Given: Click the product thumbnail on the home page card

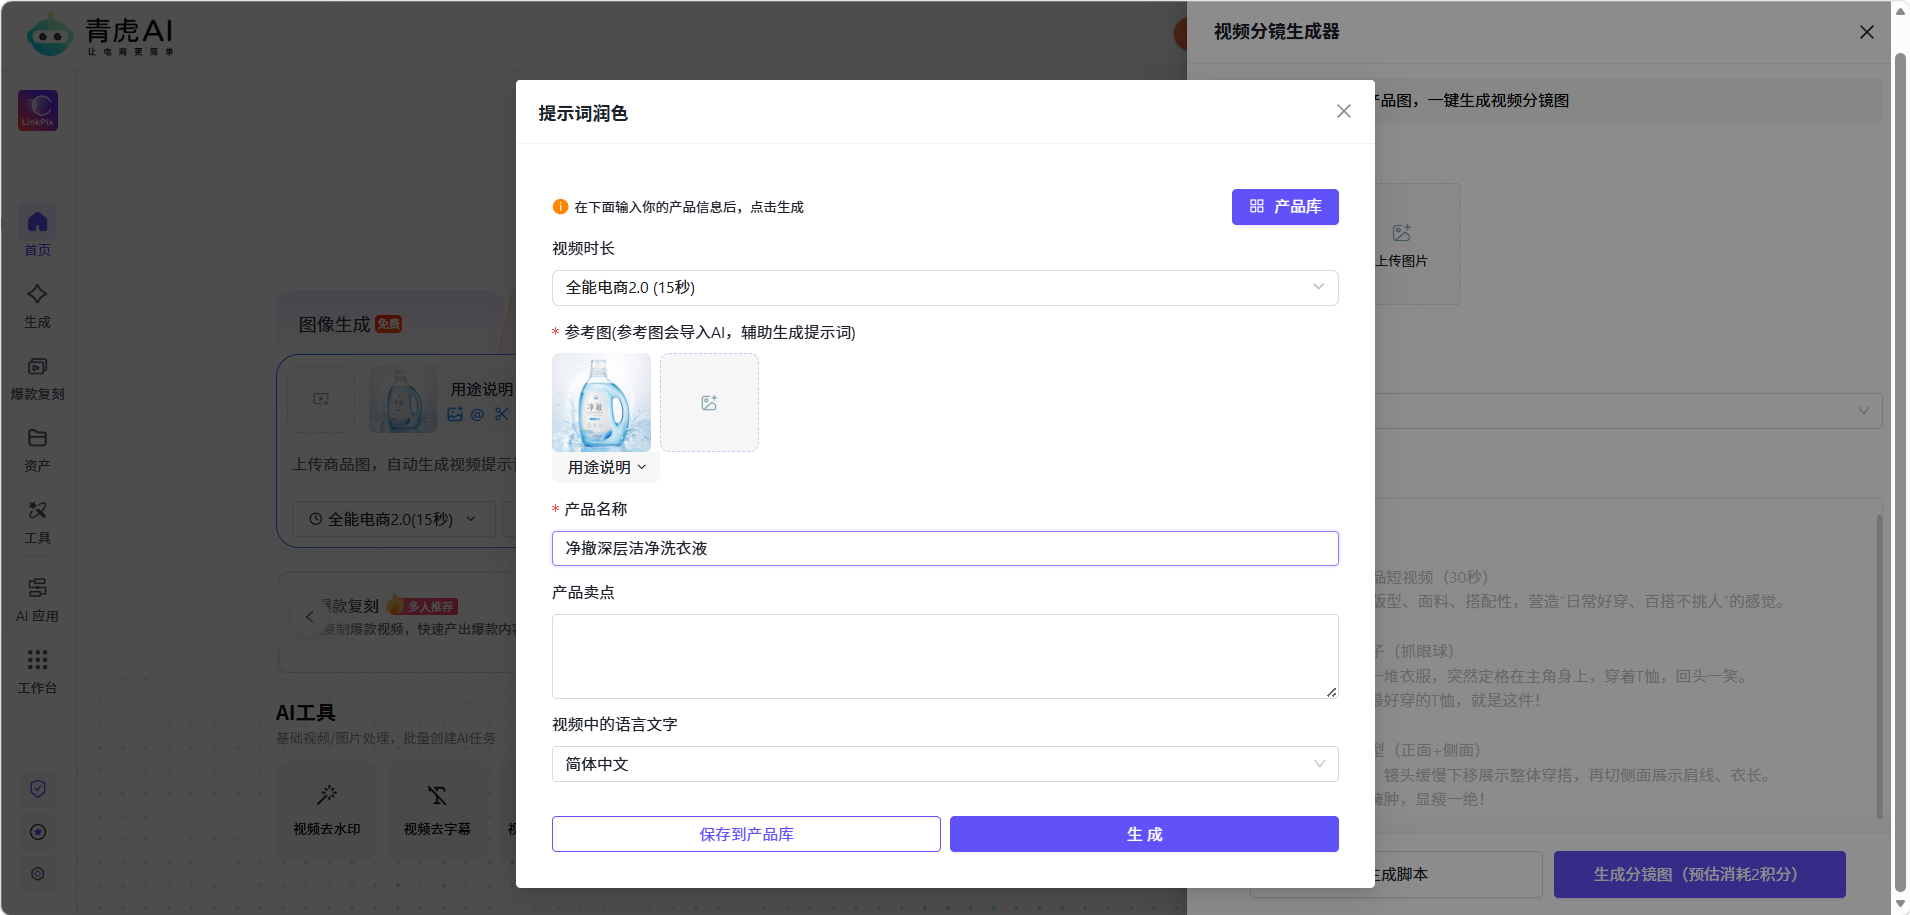Looking at the screenshot, I should (403, 399).
